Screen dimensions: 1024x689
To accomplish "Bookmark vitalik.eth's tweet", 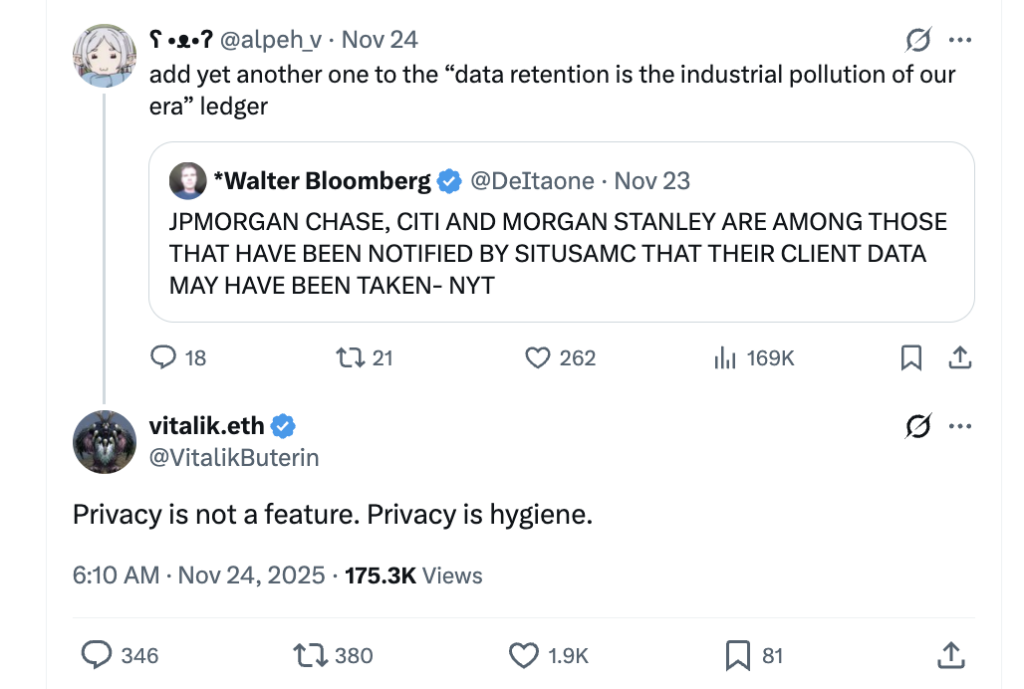I will point(737,655).
